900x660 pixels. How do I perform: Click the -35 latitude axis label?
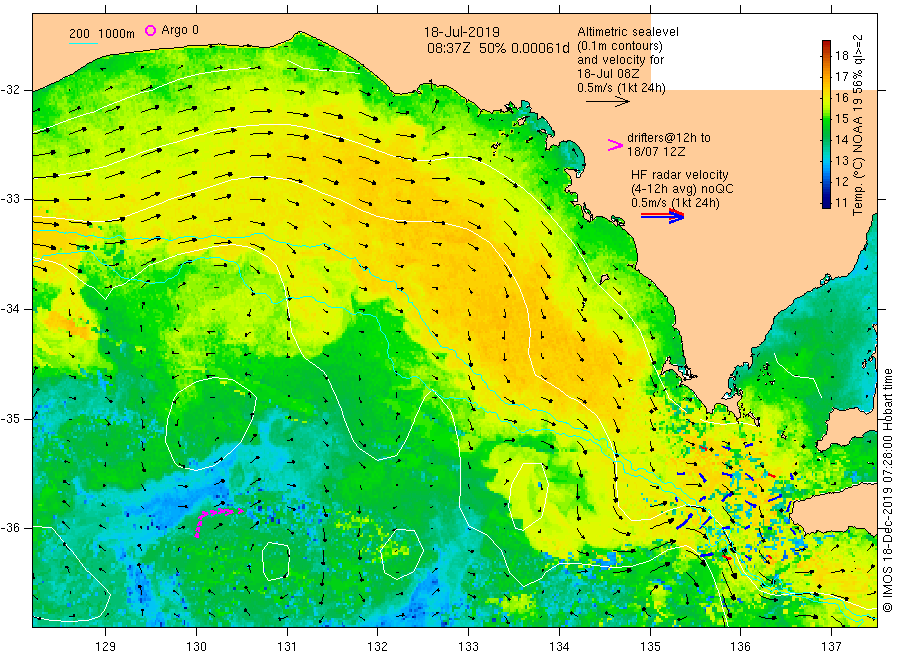tap(11, 418)
